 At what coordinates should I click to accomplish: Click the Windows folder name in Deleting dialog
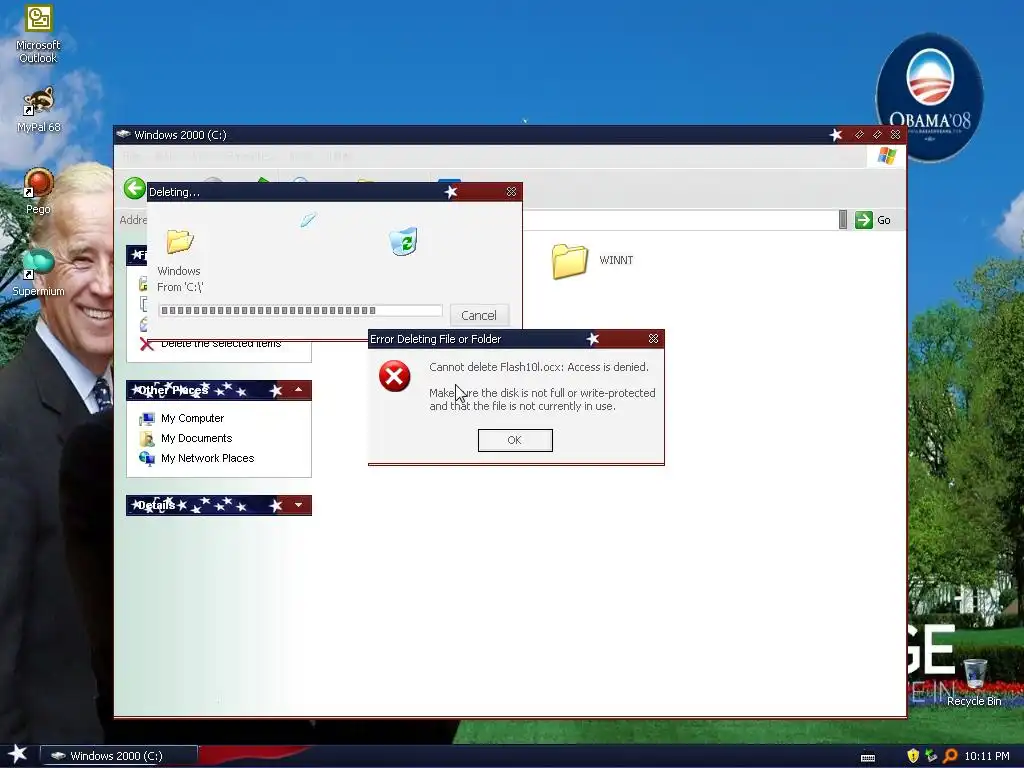point(179,271)
